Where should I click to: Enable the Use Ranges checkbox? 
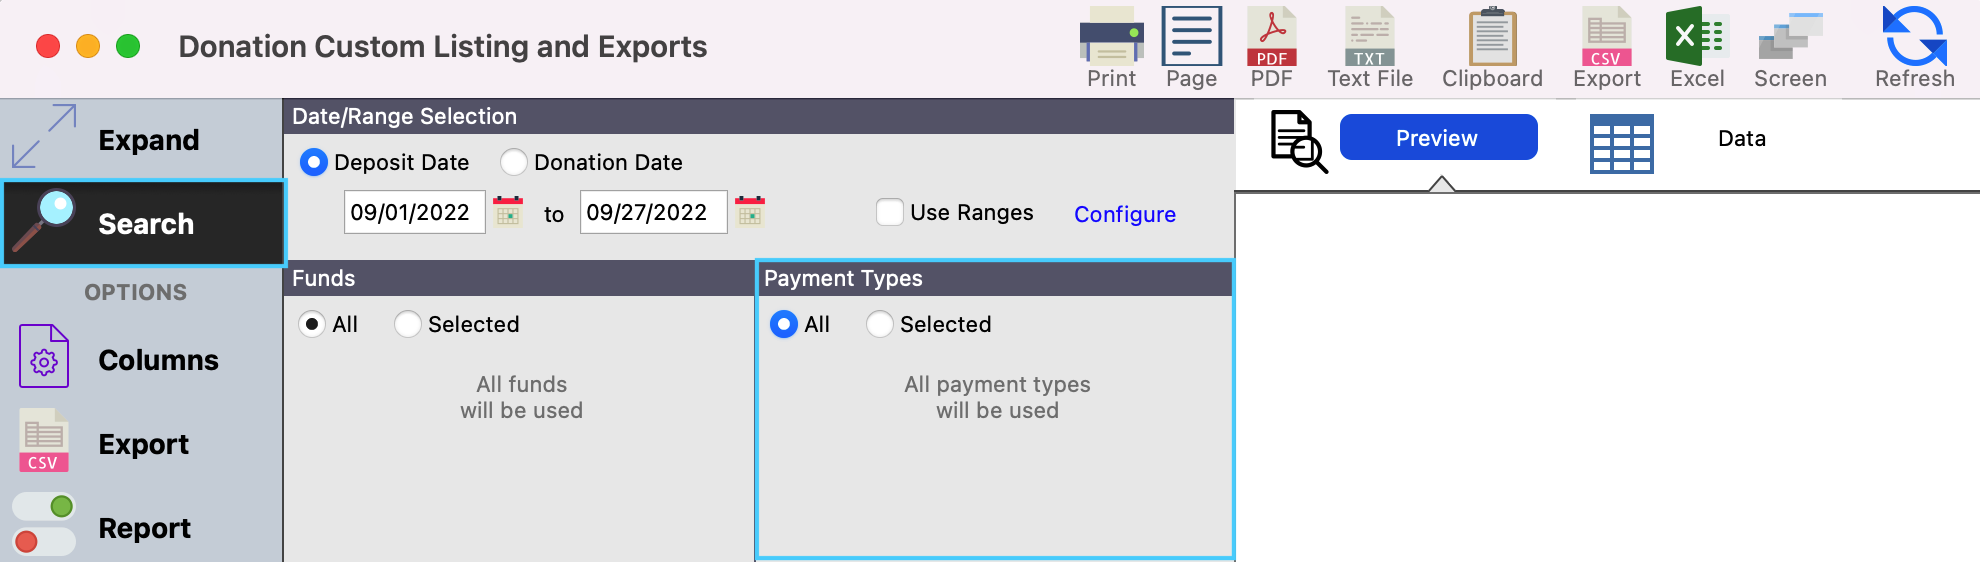pyautogui.click(x=889, y=212)
